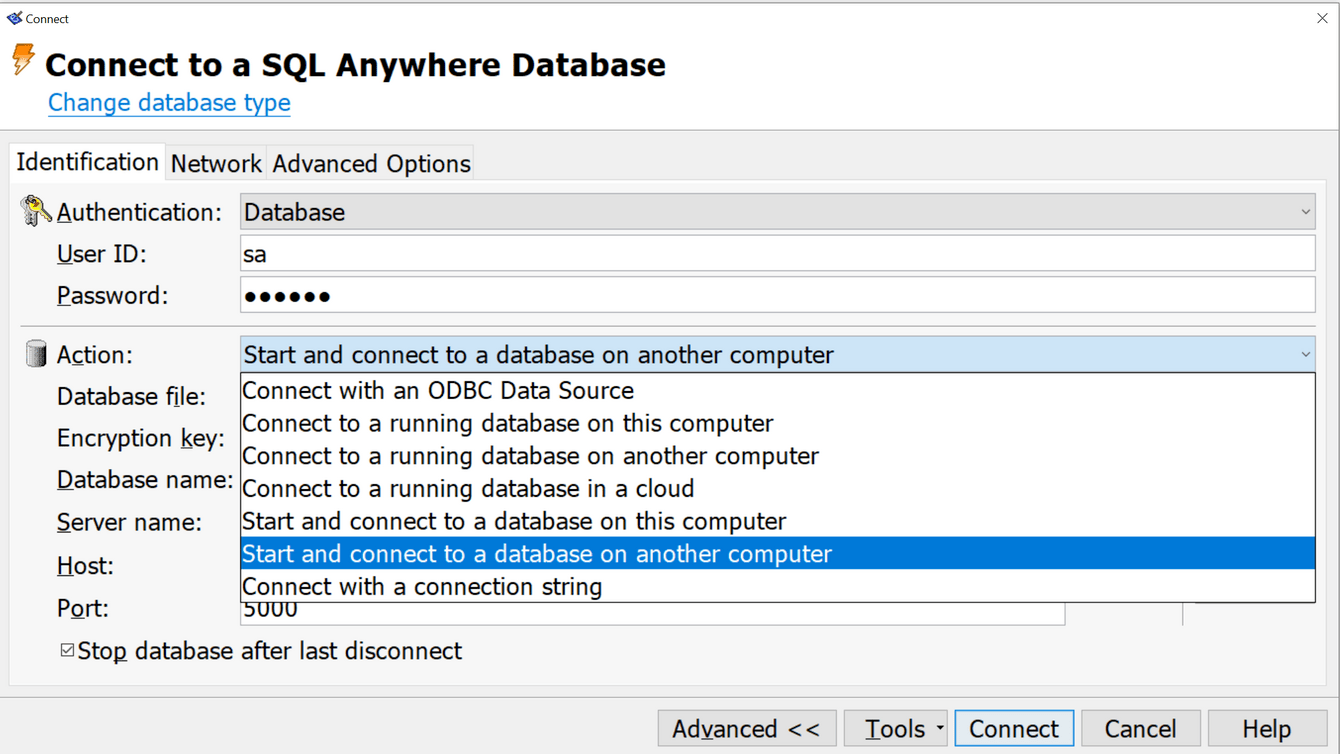
Task: Click the lightning bolt SQL Anywhere icon
Action: coord(23,60)
